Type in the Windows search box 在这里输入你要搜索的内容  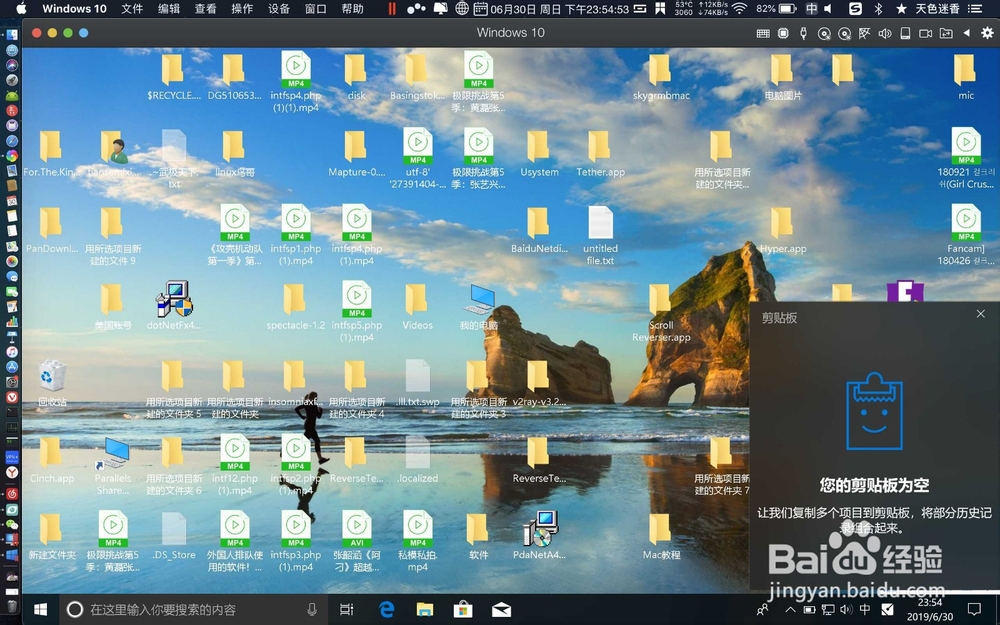[x=191, y=610]
